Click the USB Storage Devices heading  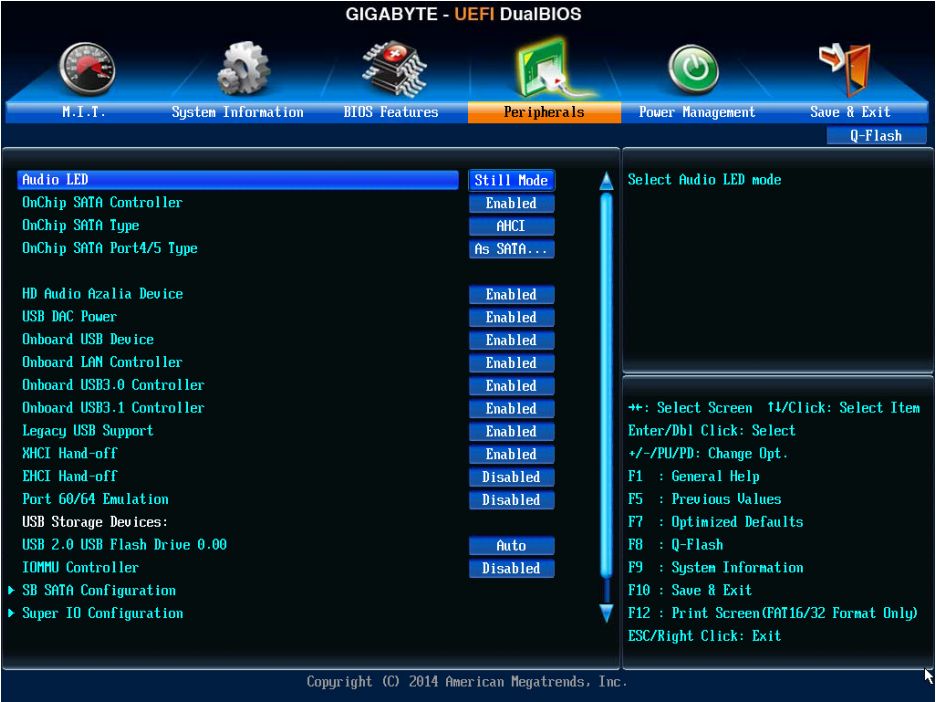(95, 522)
